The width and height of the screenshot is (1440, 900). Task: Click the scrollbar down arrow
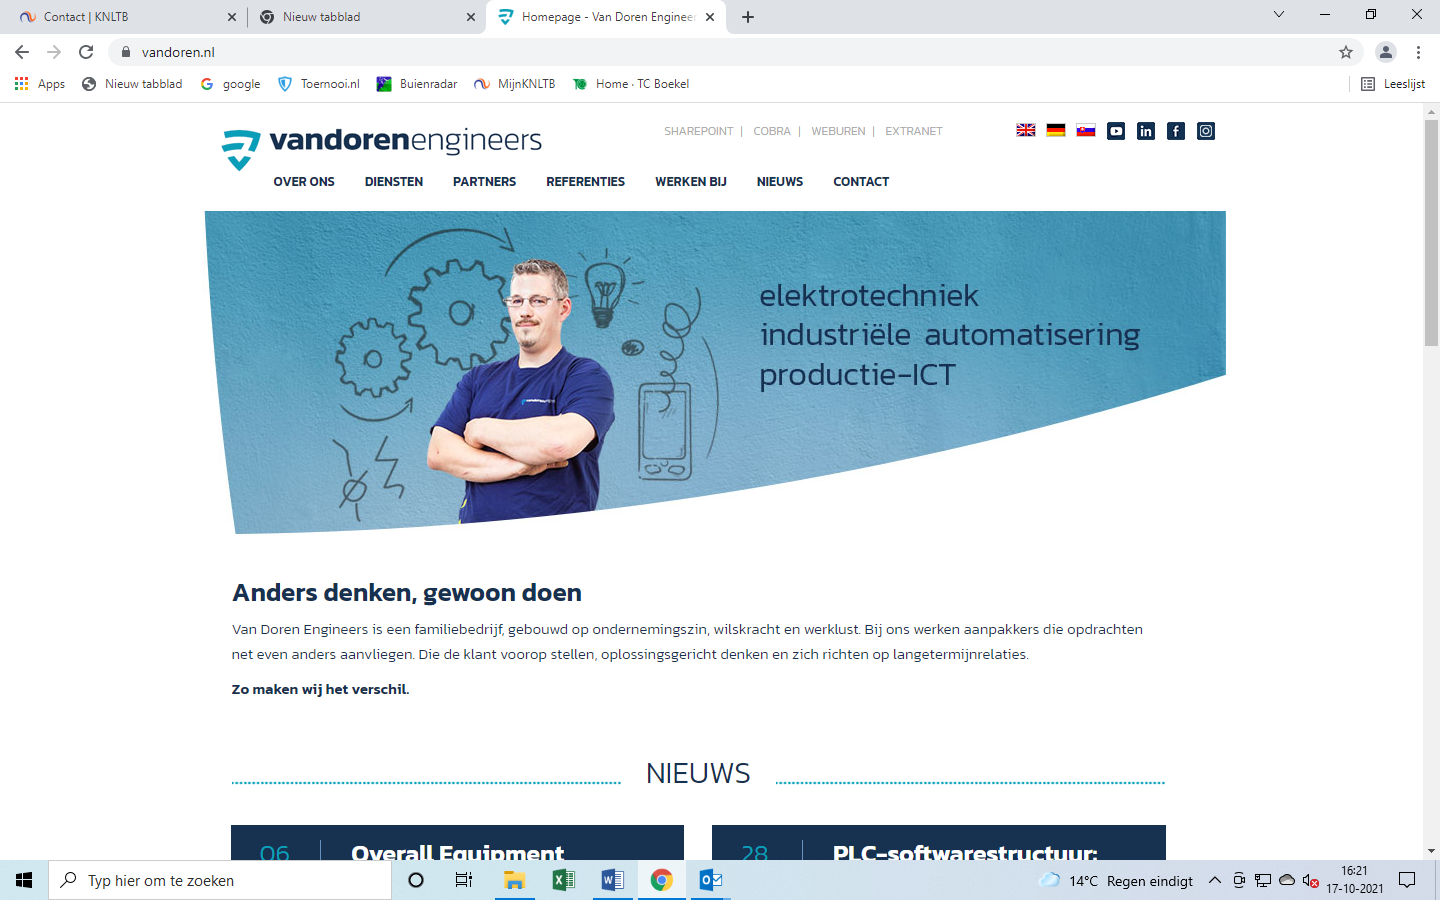point(1431,851)
